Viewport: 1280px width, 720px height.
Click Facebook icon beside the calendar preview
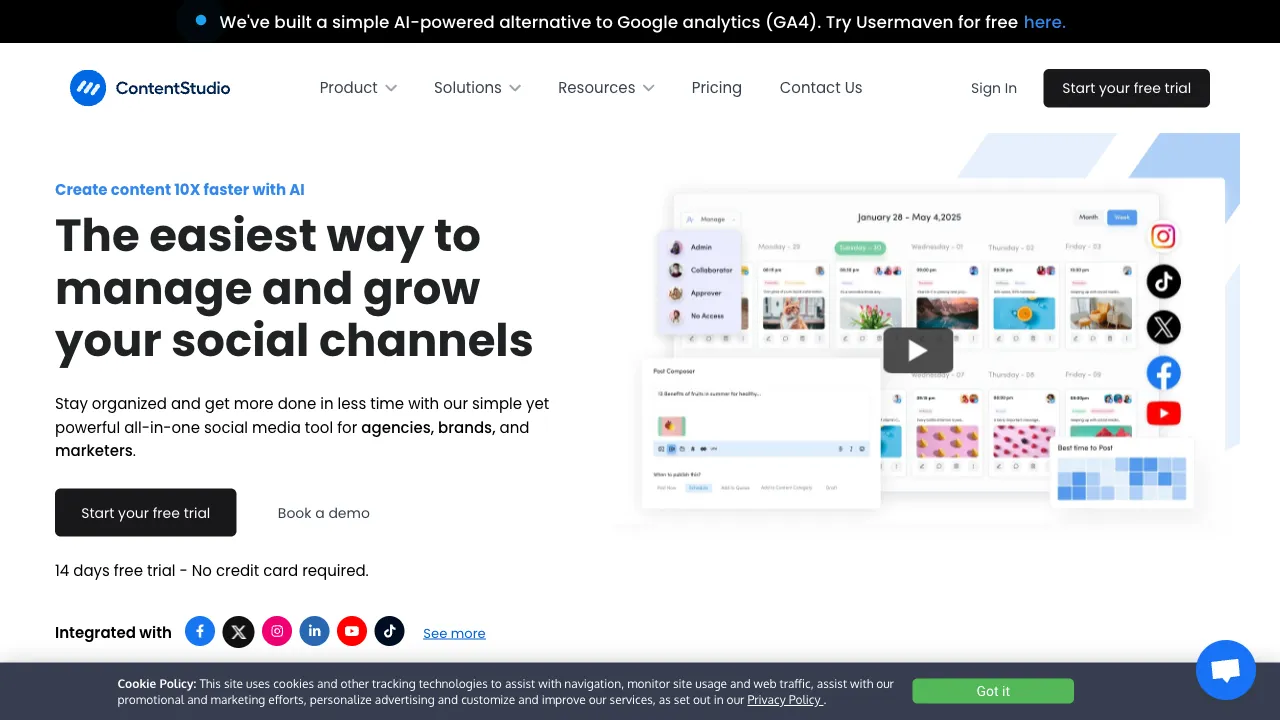pyautogui.click(x=1163, y=373)
